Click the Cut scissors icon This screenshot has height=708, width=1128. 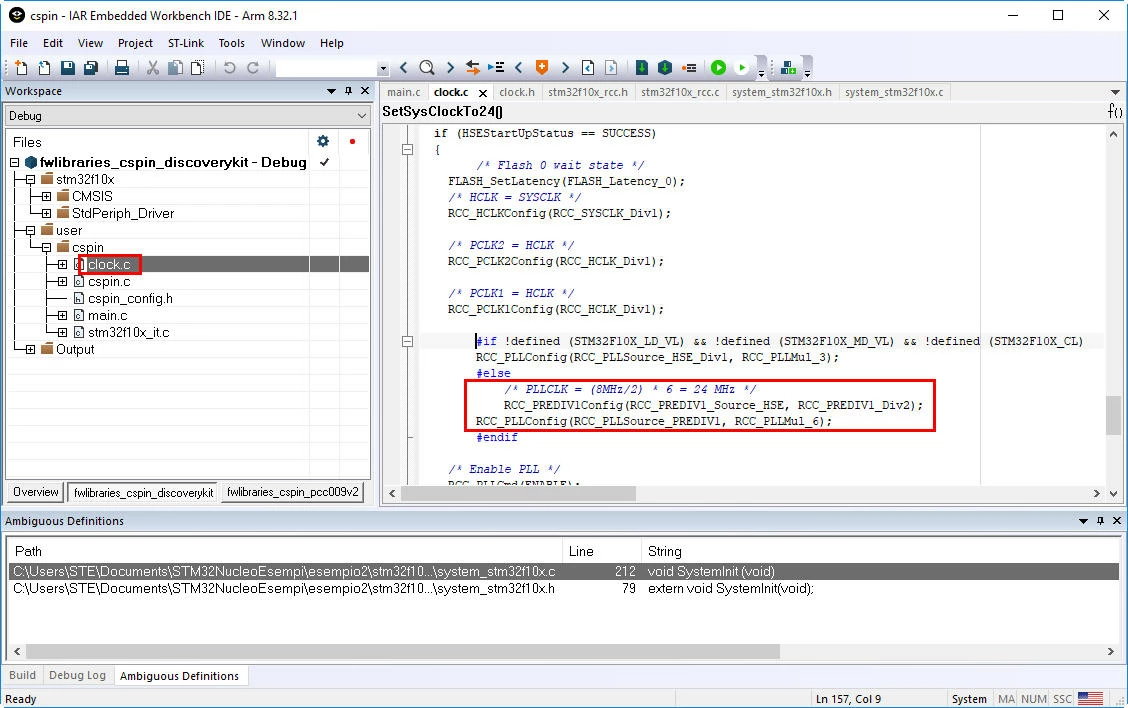(x=153, y=68)
